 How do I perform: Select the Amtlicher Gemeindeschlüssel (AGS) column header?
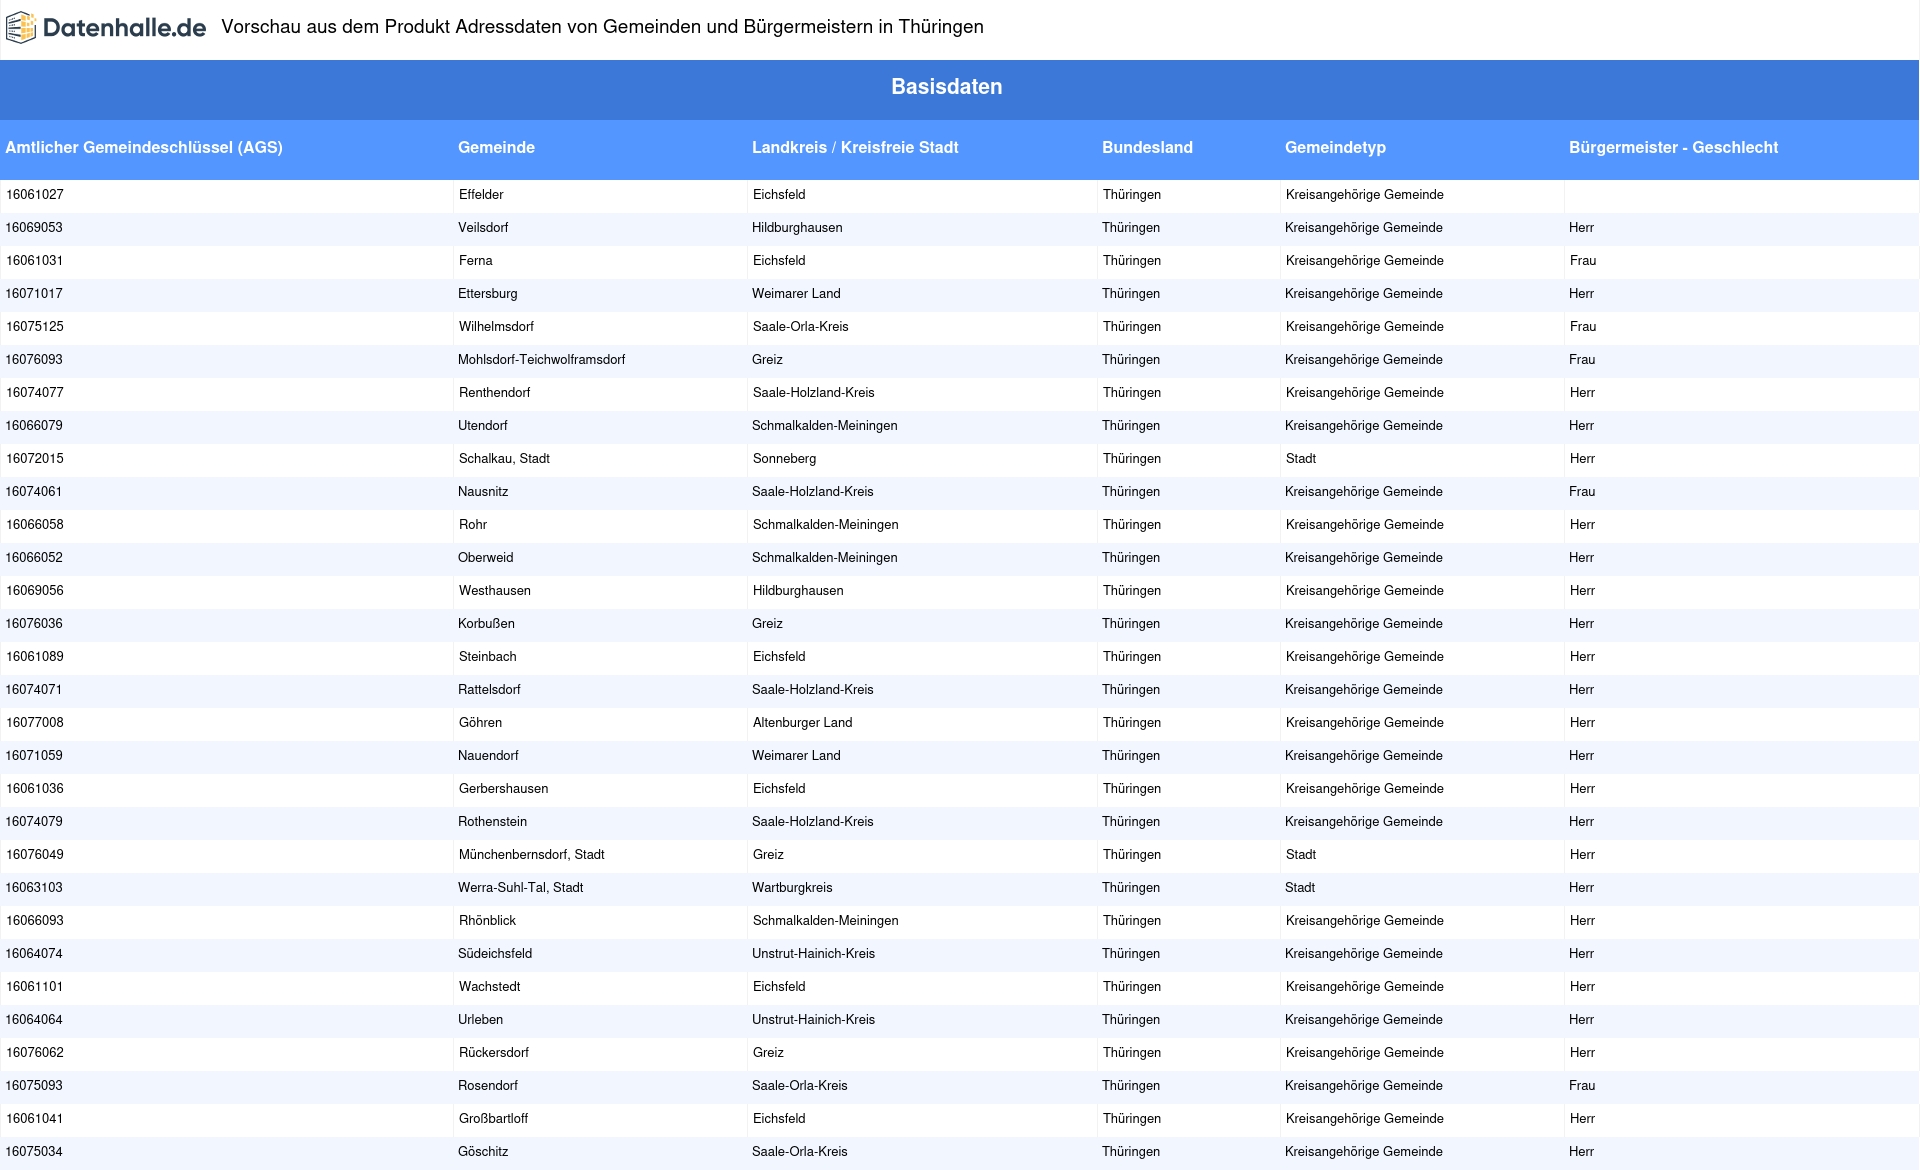tap(144, 148)
